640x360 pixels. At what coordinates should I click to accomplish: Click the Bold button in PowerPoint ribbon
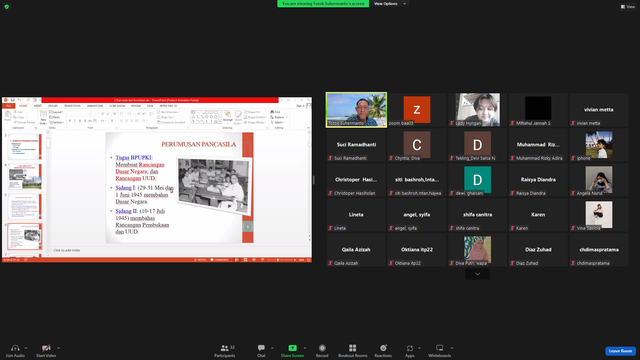coord(70,121)
